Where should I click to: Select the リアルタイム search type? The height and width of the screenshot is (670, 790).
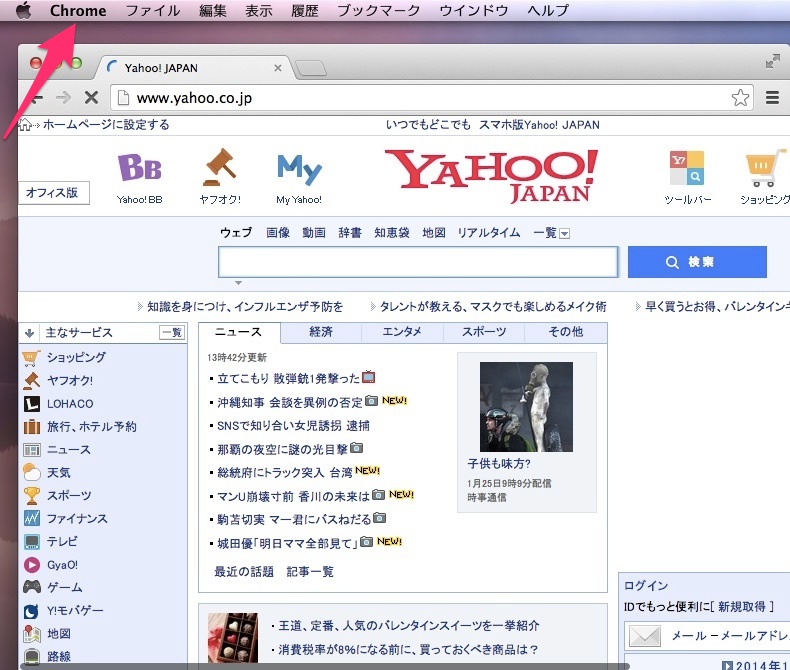coord(489,233)
